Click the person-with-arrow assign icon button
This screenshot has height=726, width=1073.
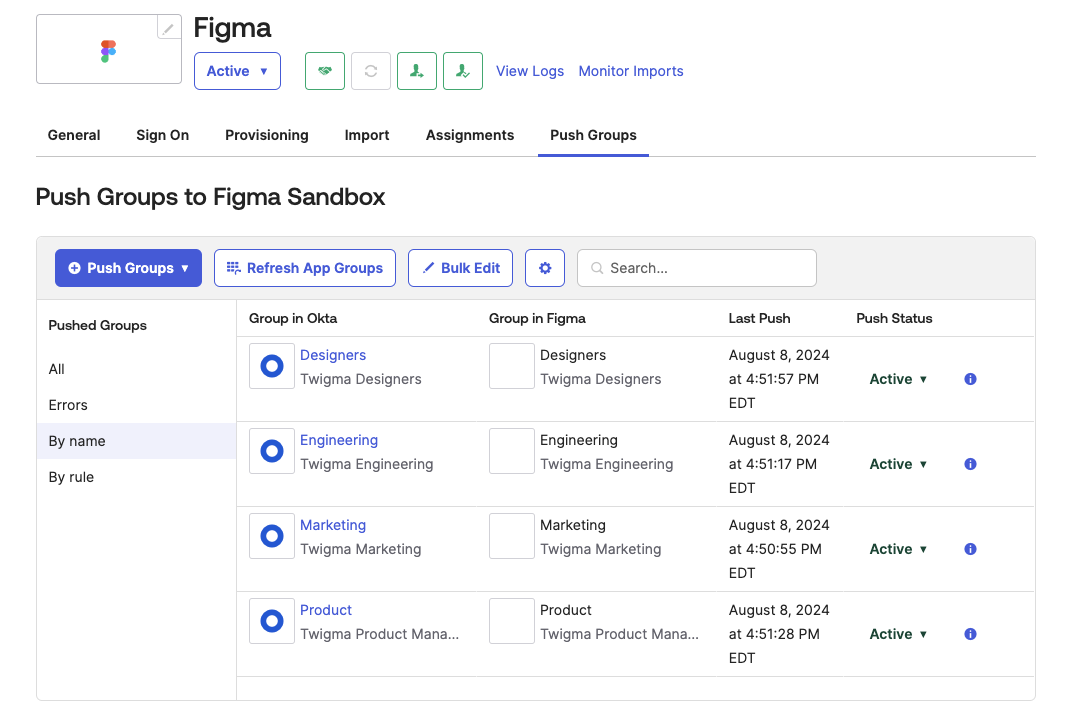(x=417, y=71)
